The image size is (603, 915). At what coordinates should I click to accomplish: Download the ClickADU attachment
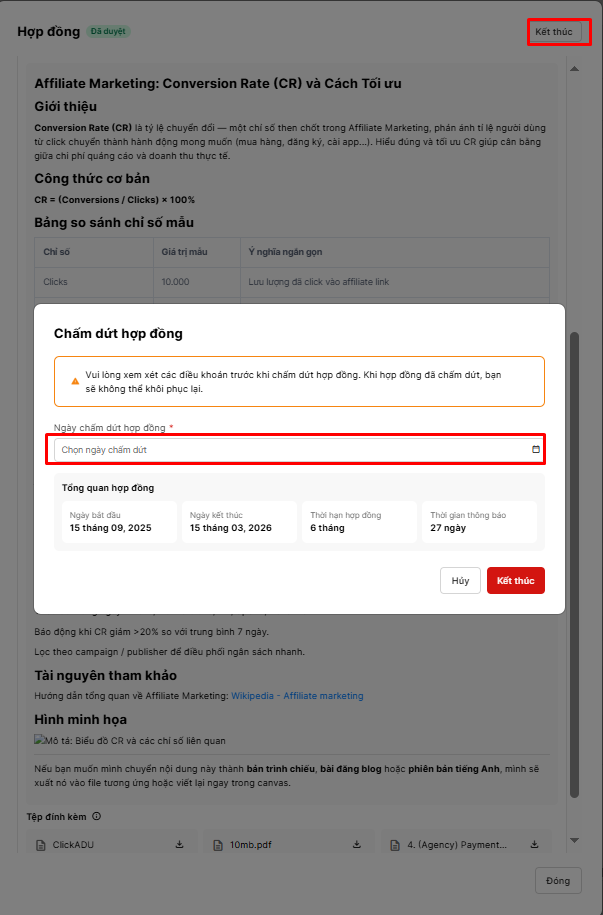pyautogui.click(x=180, y=845)
